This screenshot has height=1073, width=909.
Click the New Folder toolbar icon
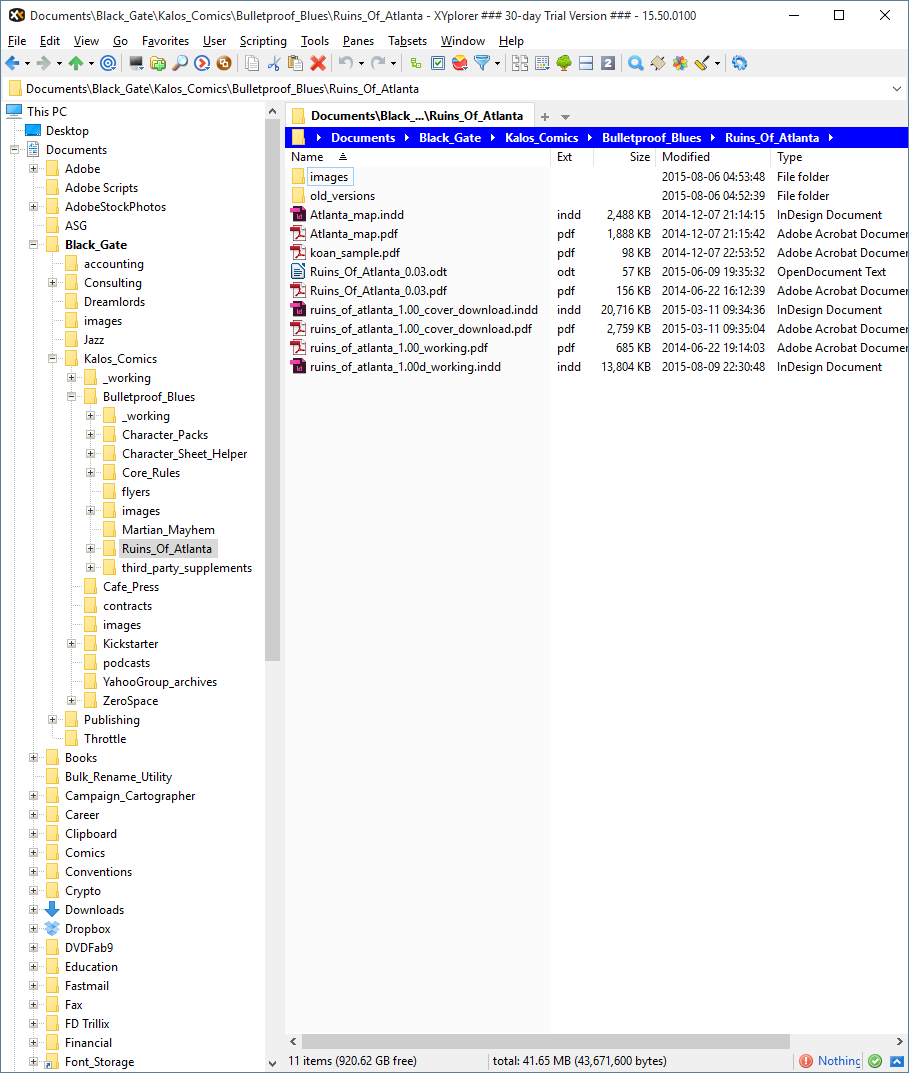pyautogui.click(x=158, y=63)
